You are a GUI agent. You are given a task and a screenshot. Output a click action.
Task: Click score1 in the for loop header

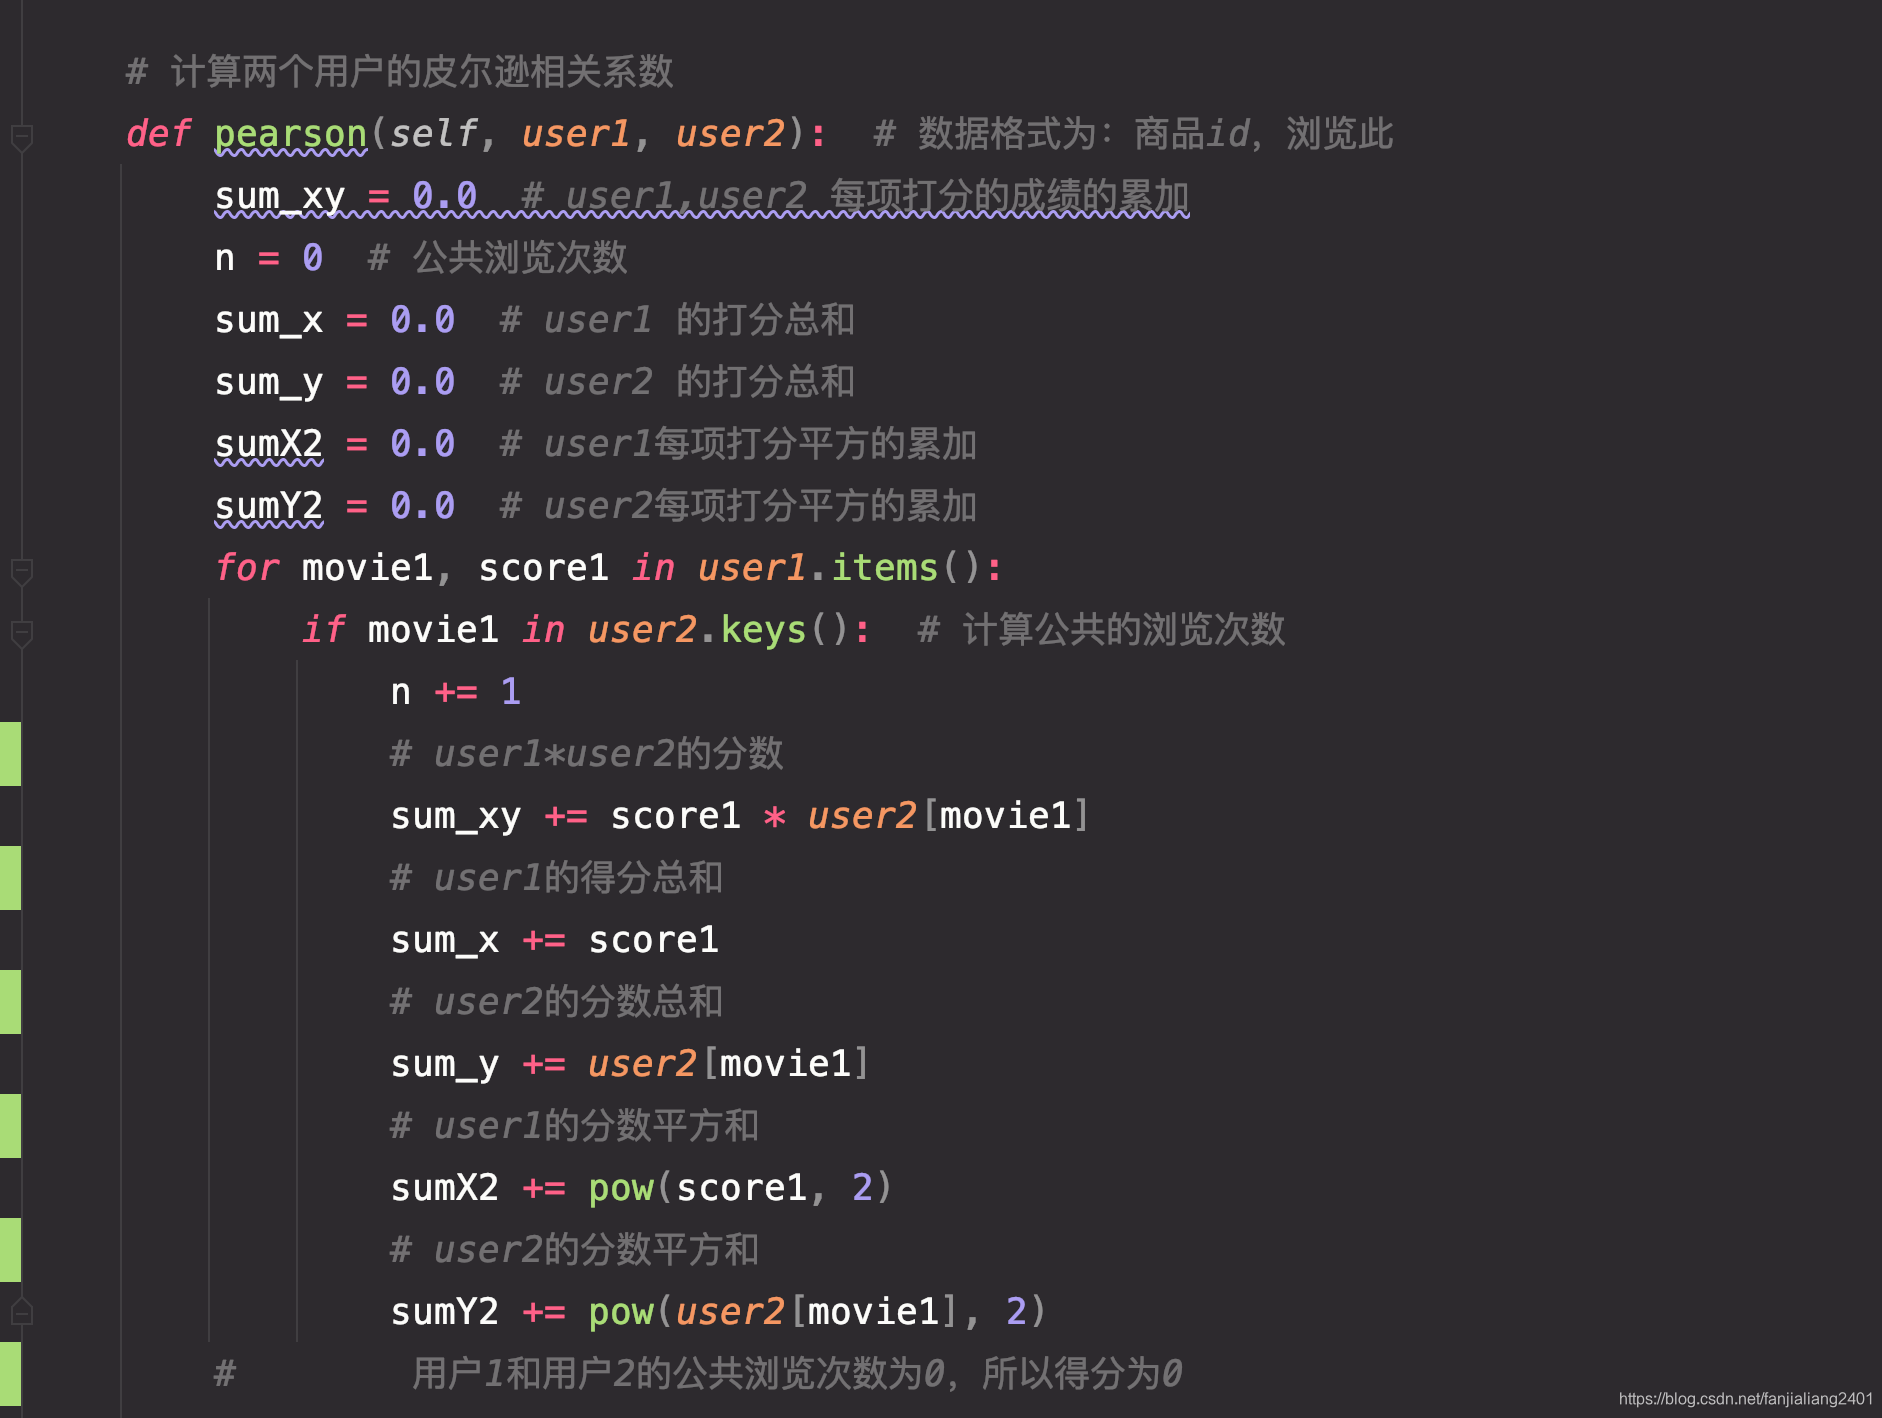point(543,568)
